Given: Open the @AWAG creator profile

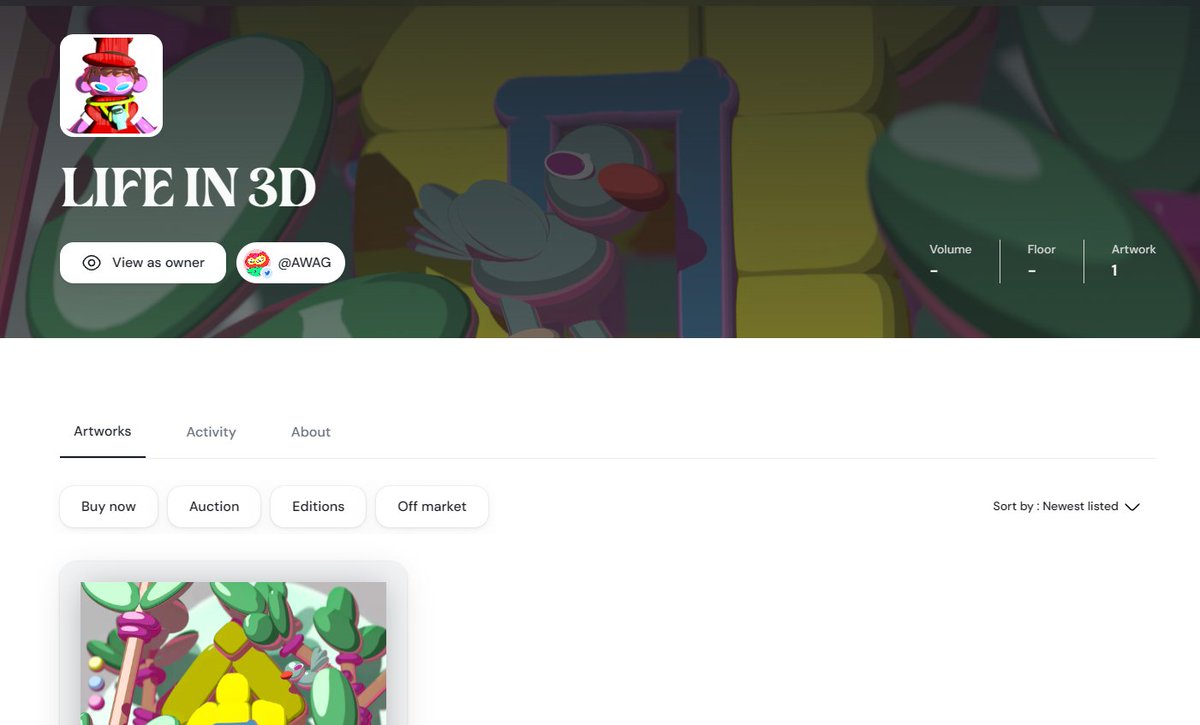Looking at the screenshot, I should click(x=291, y=263).
